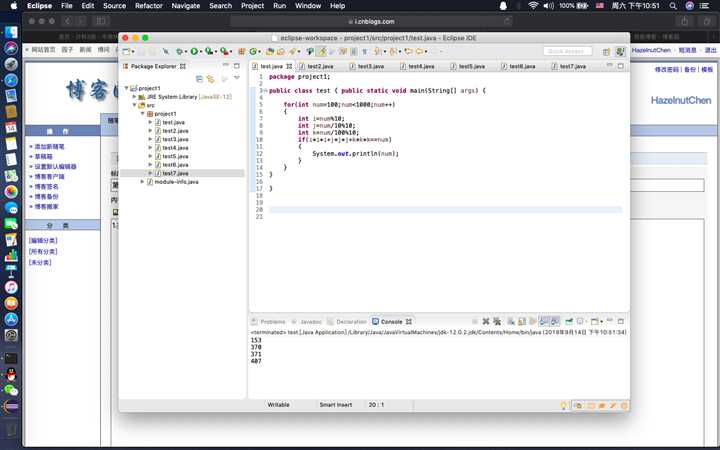
Task: Click 草稿箱 link in browser sidebar
Action: (x=44, y=157)
